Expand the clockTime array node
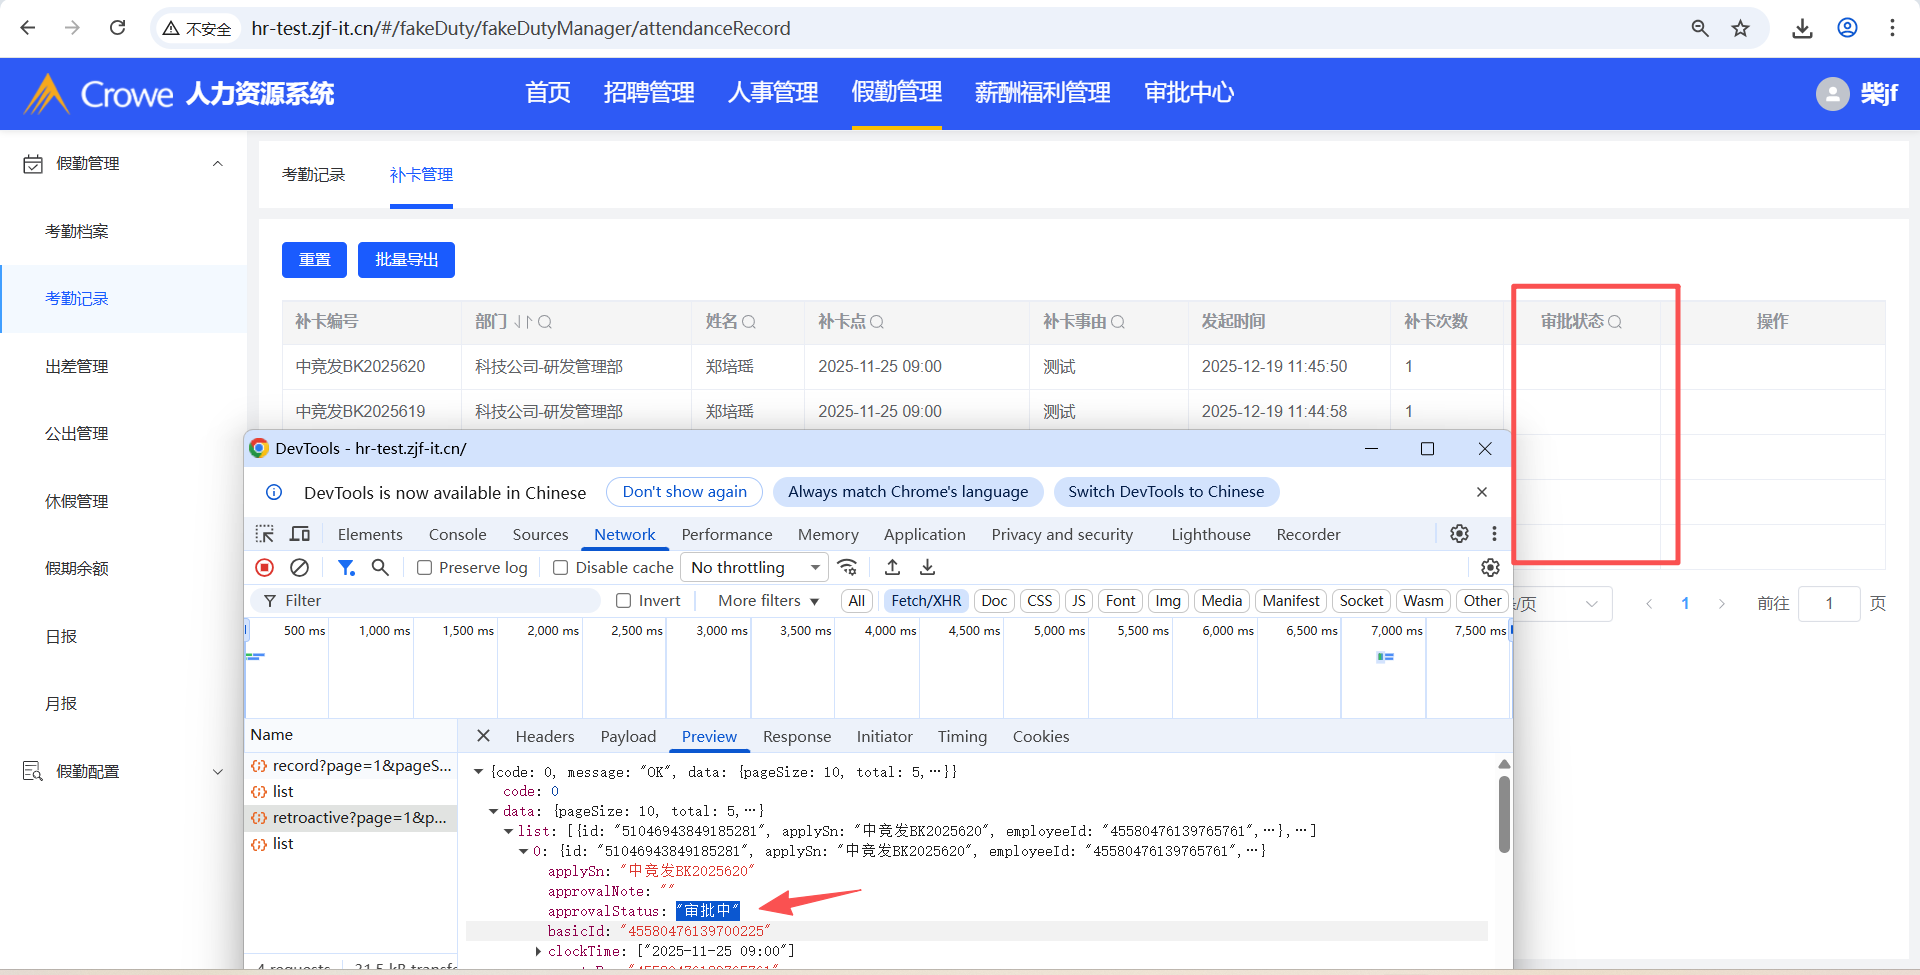 click(538, 951)
